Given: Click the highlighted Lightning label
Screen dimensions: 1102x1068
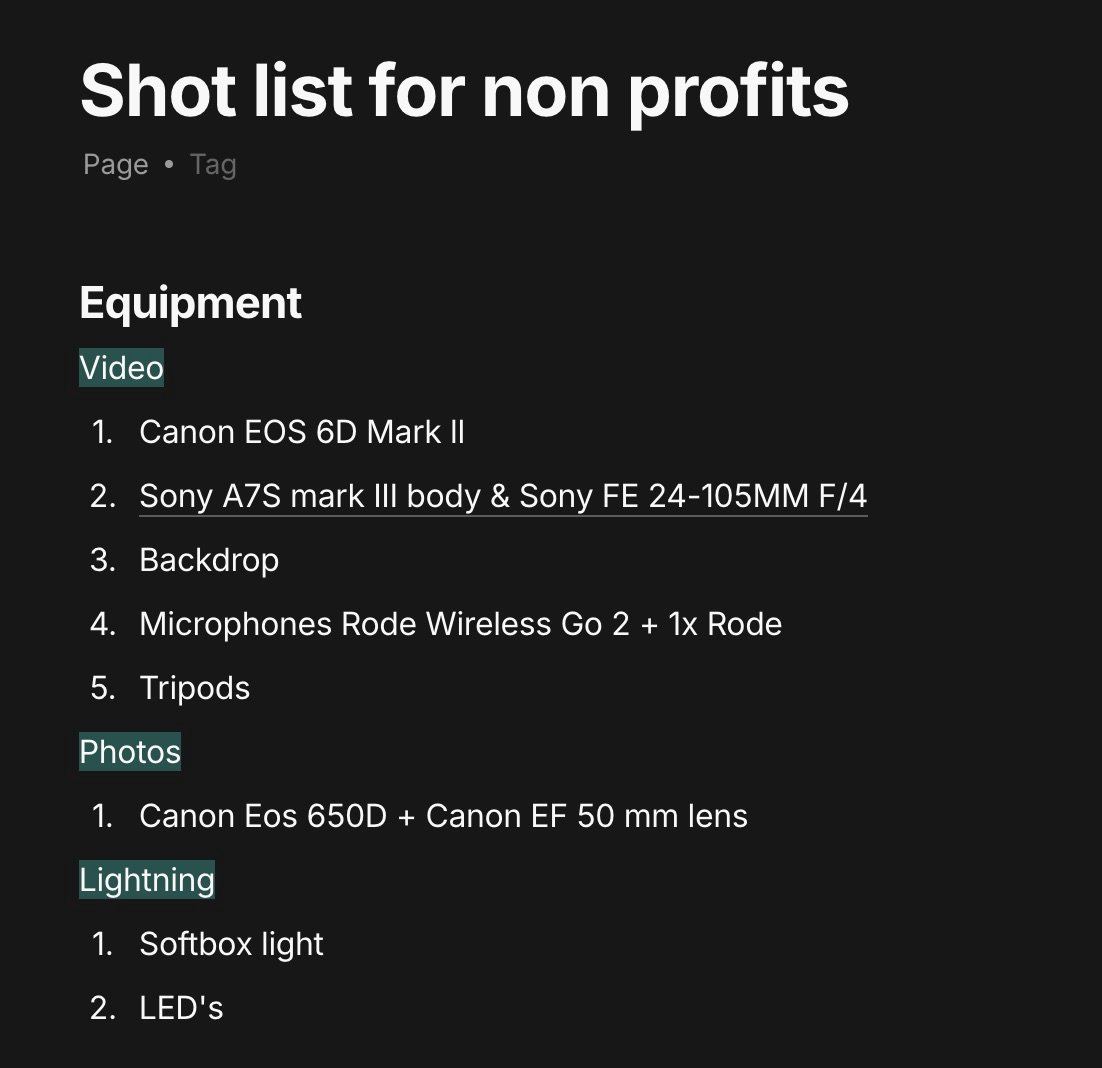Looking at the screenshot, I should (x=147, y=880).
